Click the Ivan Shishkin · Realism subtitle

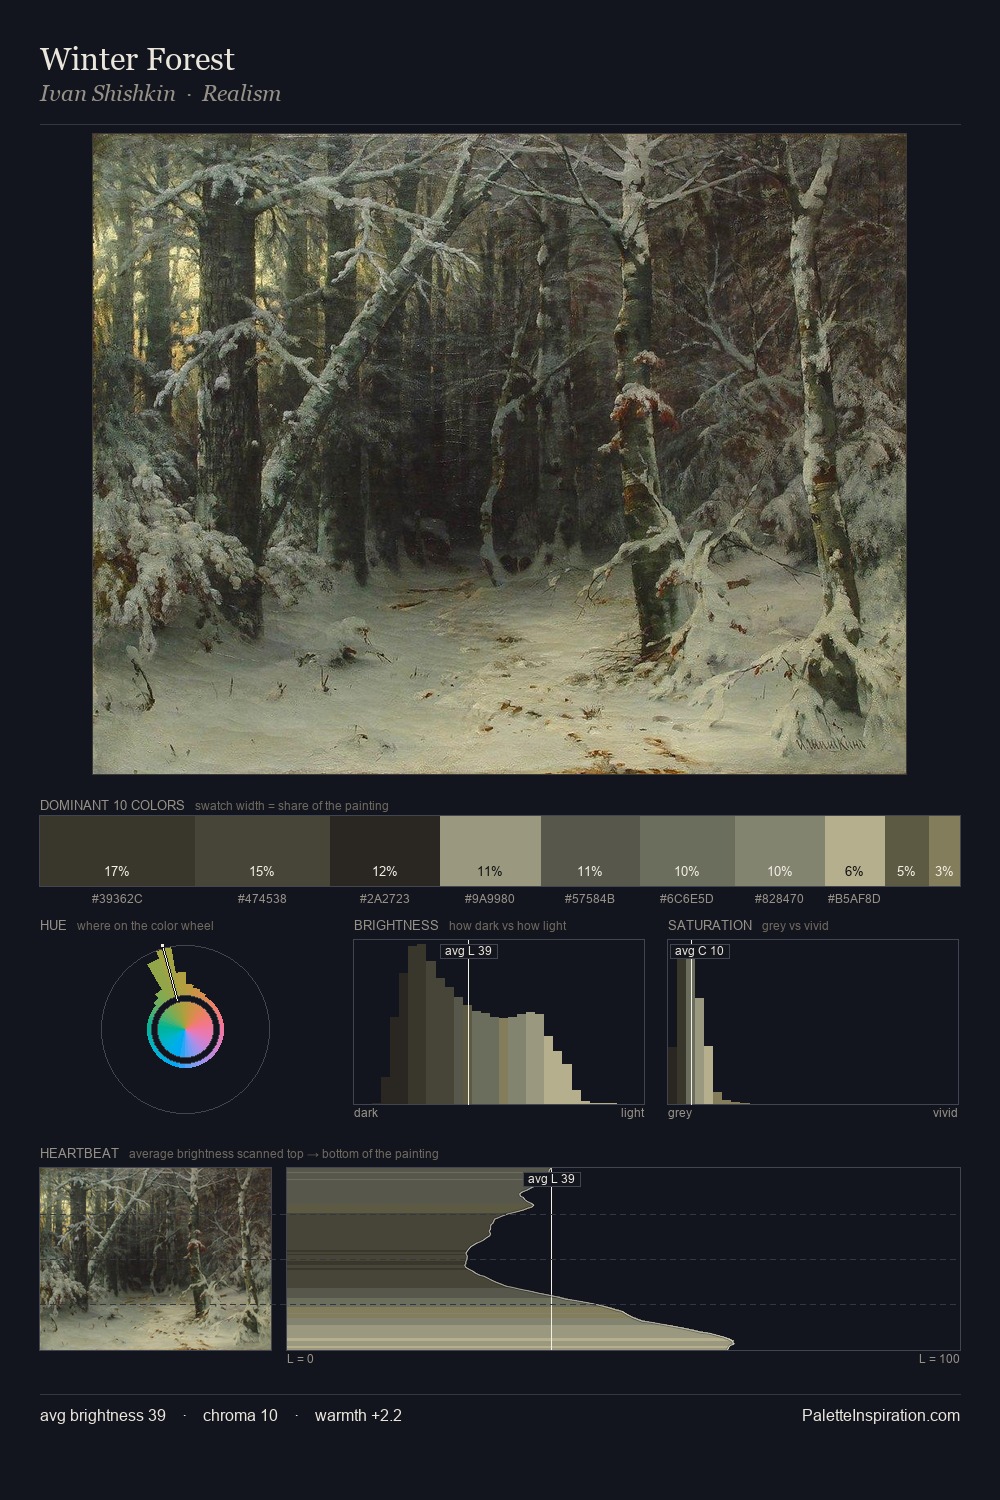click(160, 93)
